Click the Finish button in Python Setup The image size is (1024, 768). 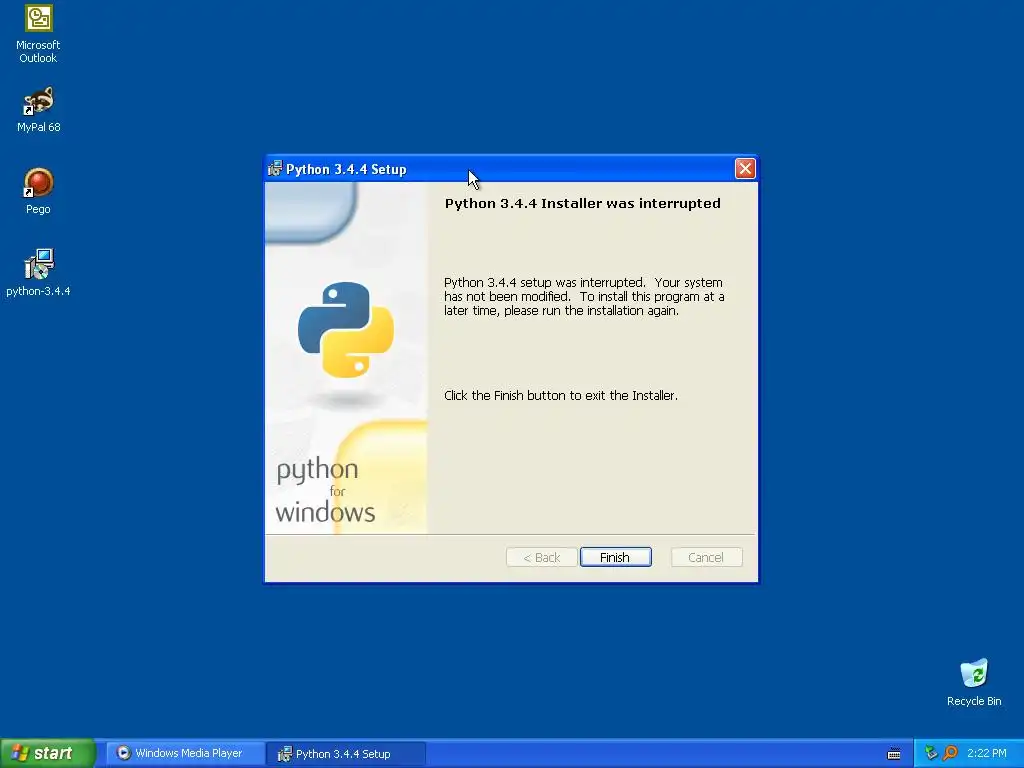click(x=615, y=557)
